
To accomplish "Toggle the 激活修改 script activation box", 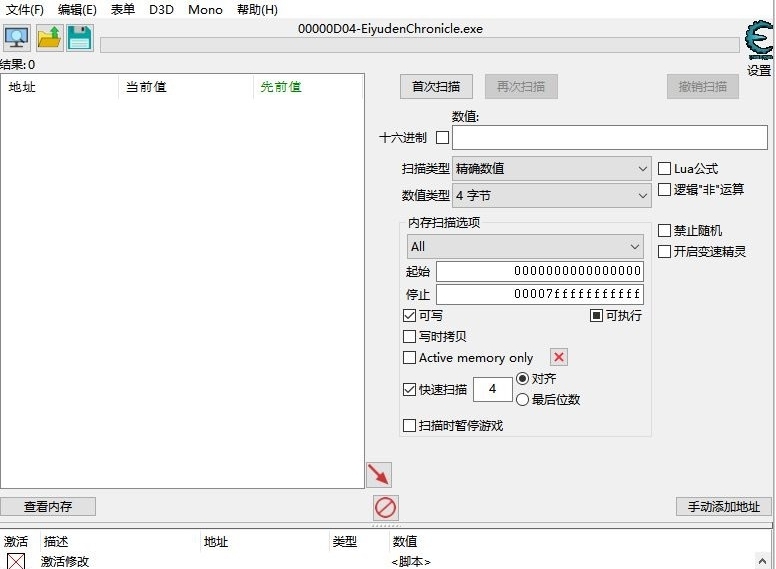I will [16, 562].
